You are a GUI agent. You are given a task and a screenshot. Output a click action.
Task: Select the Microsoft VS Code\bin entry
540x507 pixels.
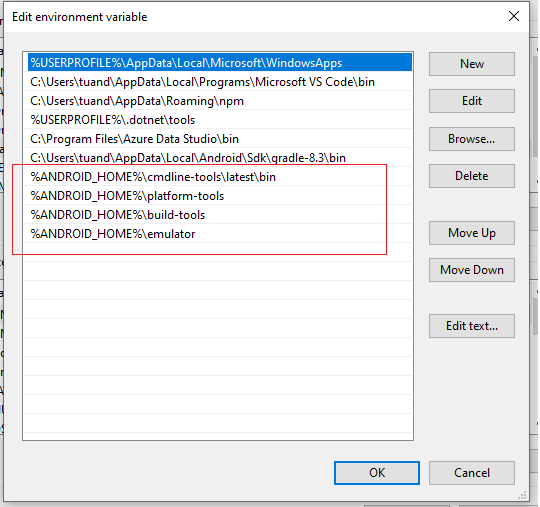[220, 82]
